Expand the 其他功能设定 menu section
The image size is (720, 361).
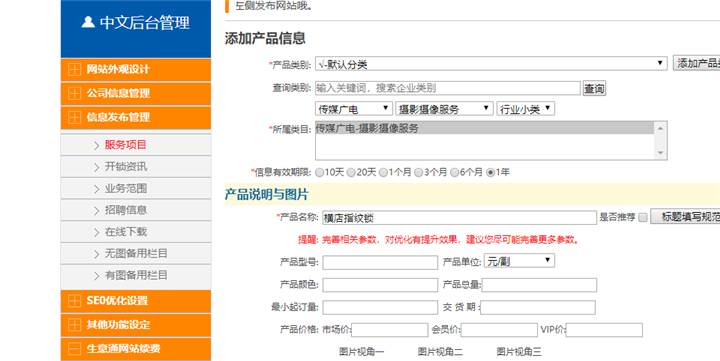[x=136, y=325]
